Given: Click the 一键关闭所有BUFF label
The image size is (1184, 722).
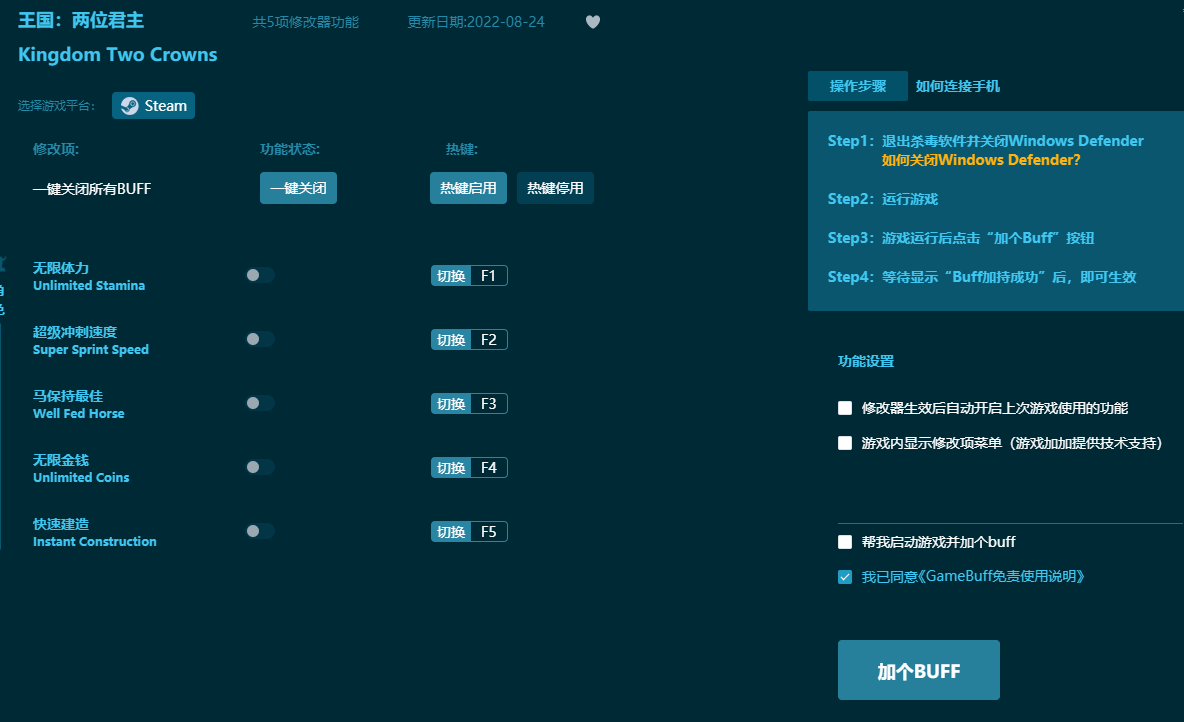Looking at the screenshot, I should click(92, 189).
